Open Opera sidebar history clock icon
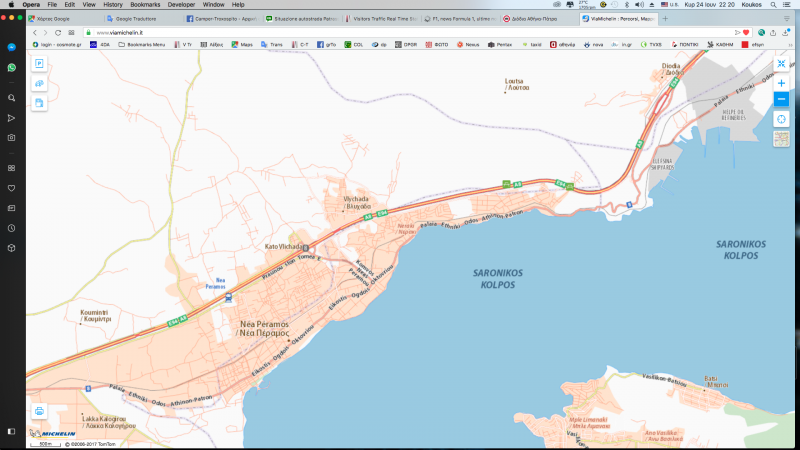The width and height of the screenshot is (800, 450). tap(11, 228)
